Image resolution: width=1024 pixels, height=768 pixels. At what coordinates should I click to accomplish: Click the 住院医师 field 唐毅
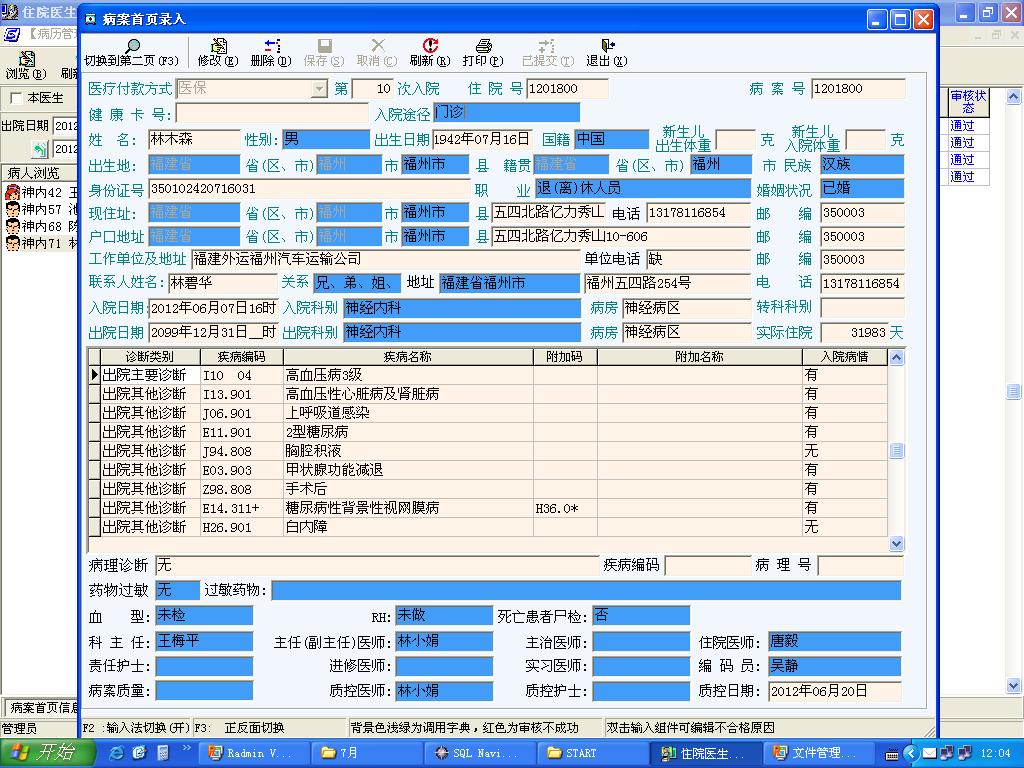(x=835, y=641)
